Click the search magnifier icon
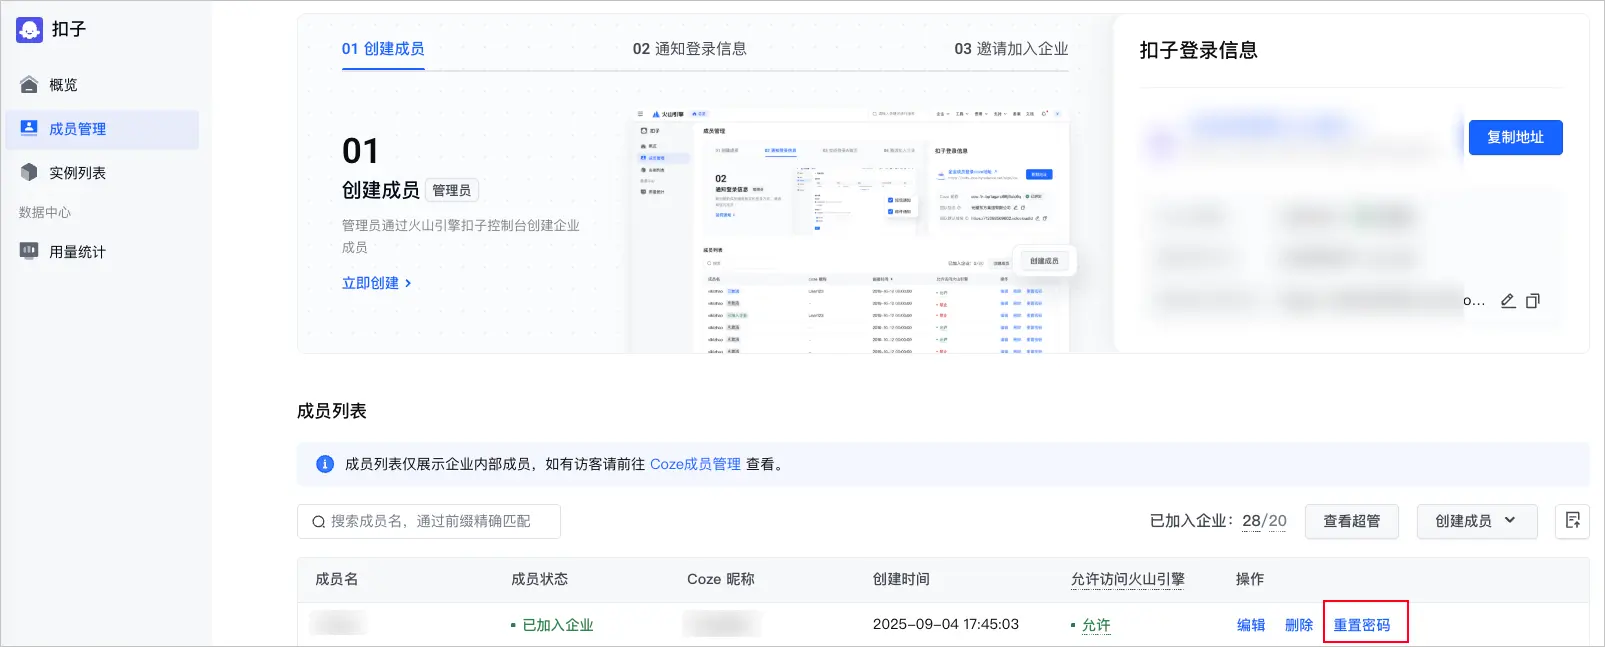The width and height of the screenshot is (1605, 647). pos(318,522)
